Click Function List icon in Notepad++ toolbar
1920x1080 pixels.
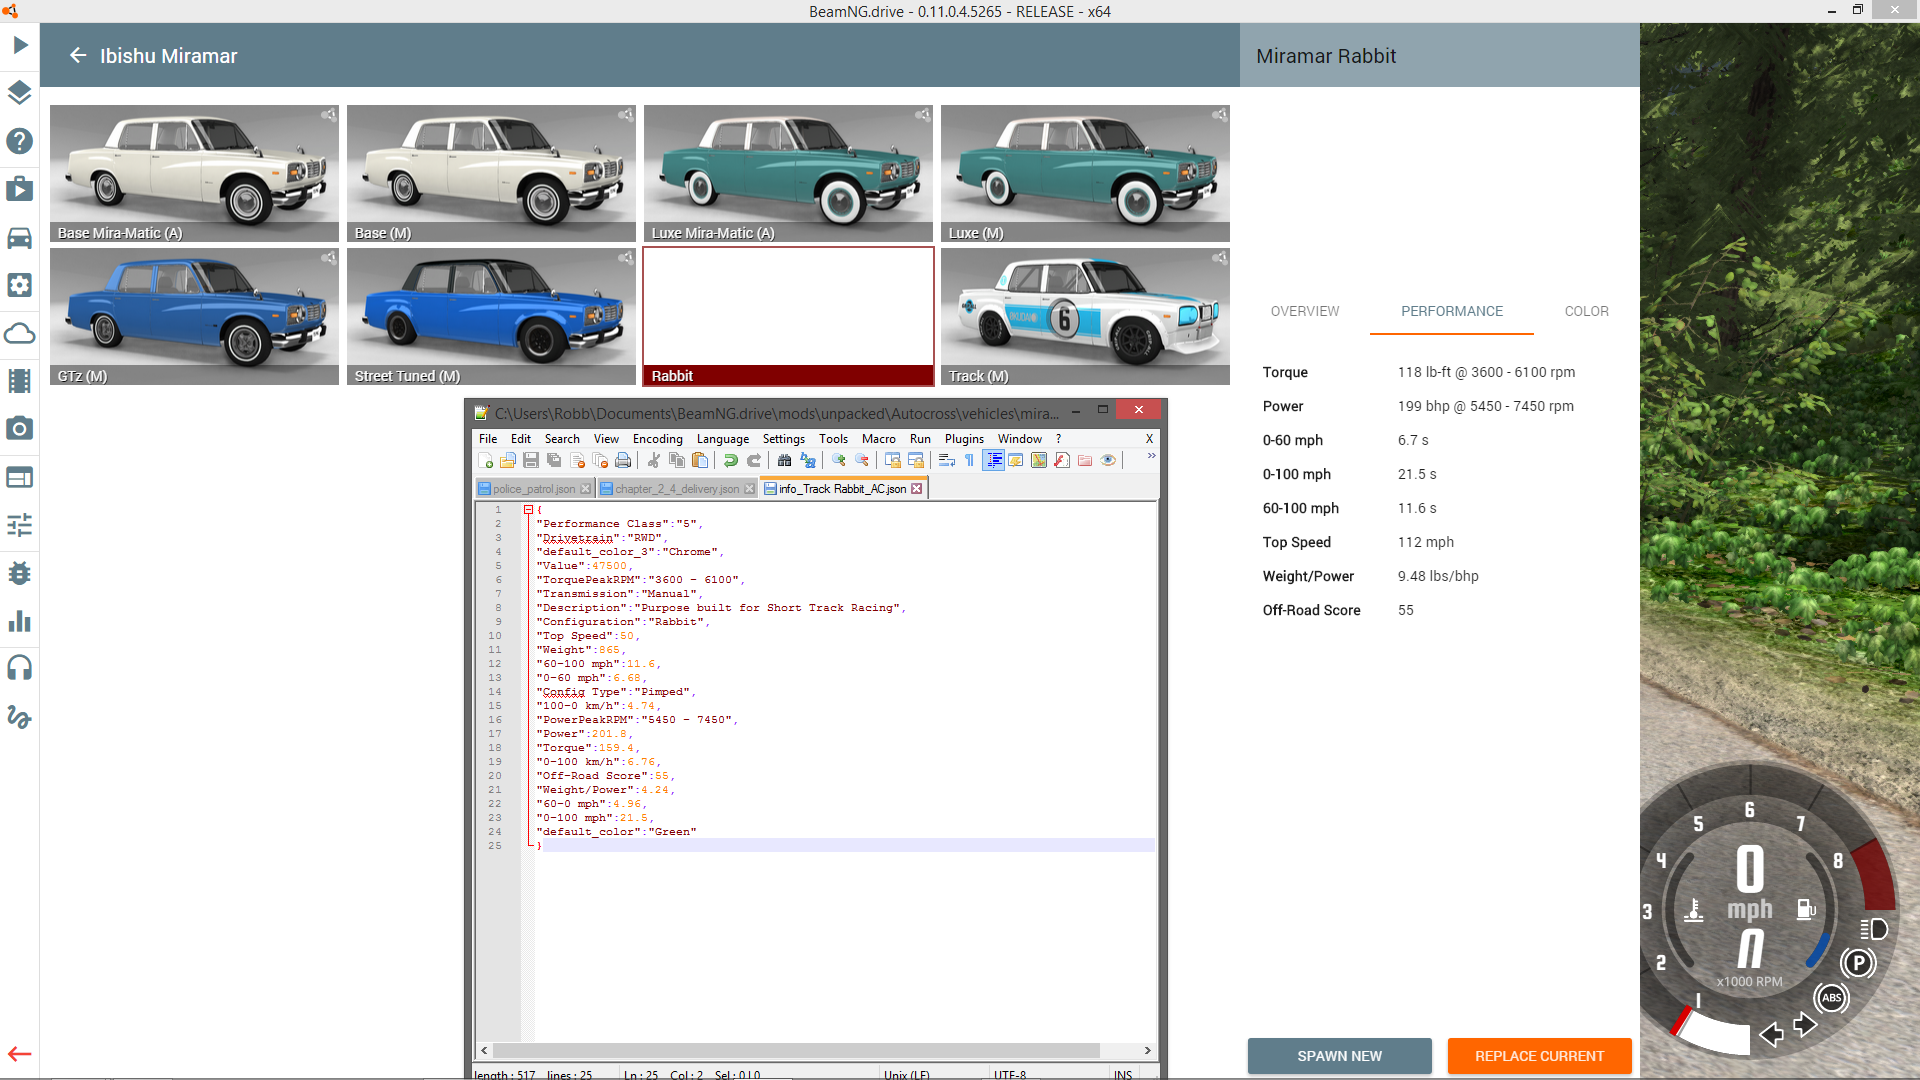tap(1062, 460)
